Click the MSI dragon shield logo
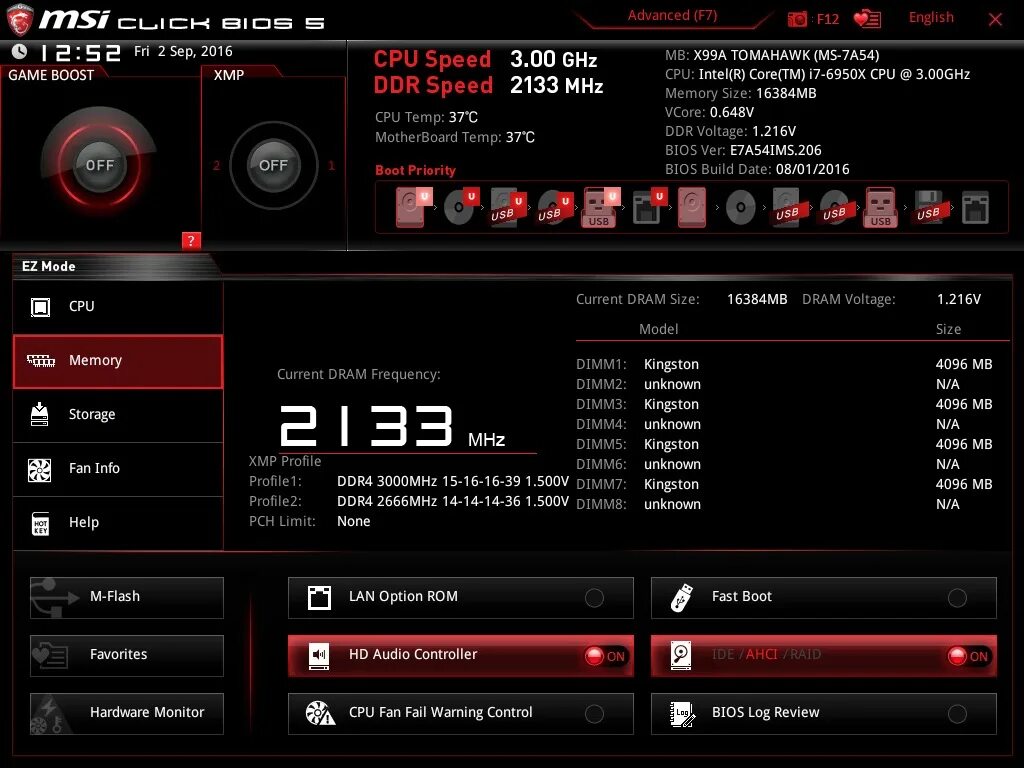 (20, 20)
